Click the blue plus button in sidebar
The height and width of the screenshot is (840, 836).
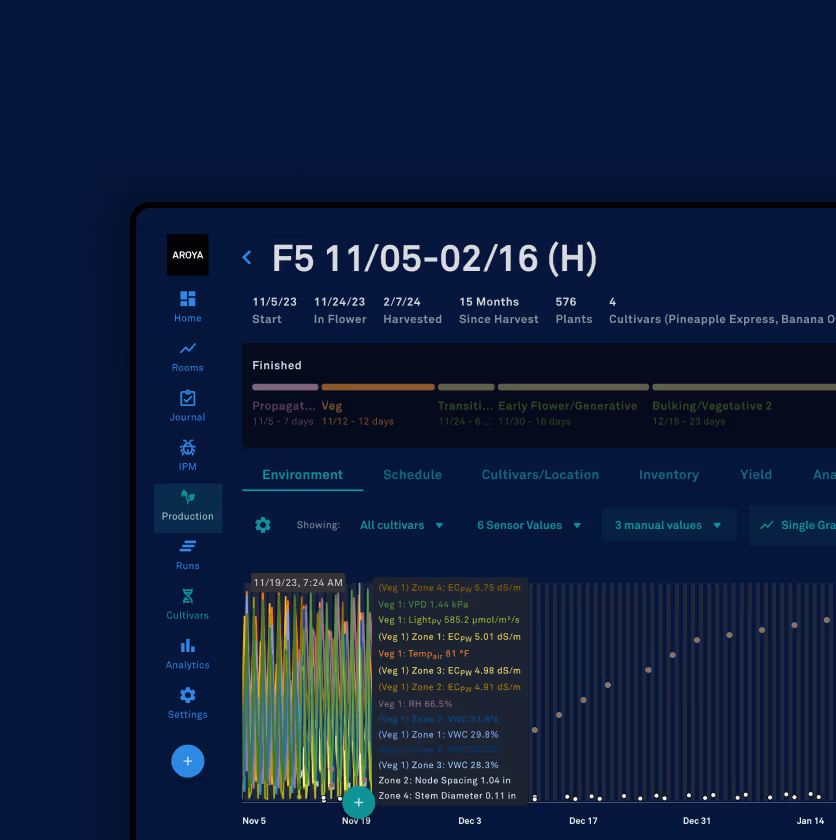(x=187, y=761)
